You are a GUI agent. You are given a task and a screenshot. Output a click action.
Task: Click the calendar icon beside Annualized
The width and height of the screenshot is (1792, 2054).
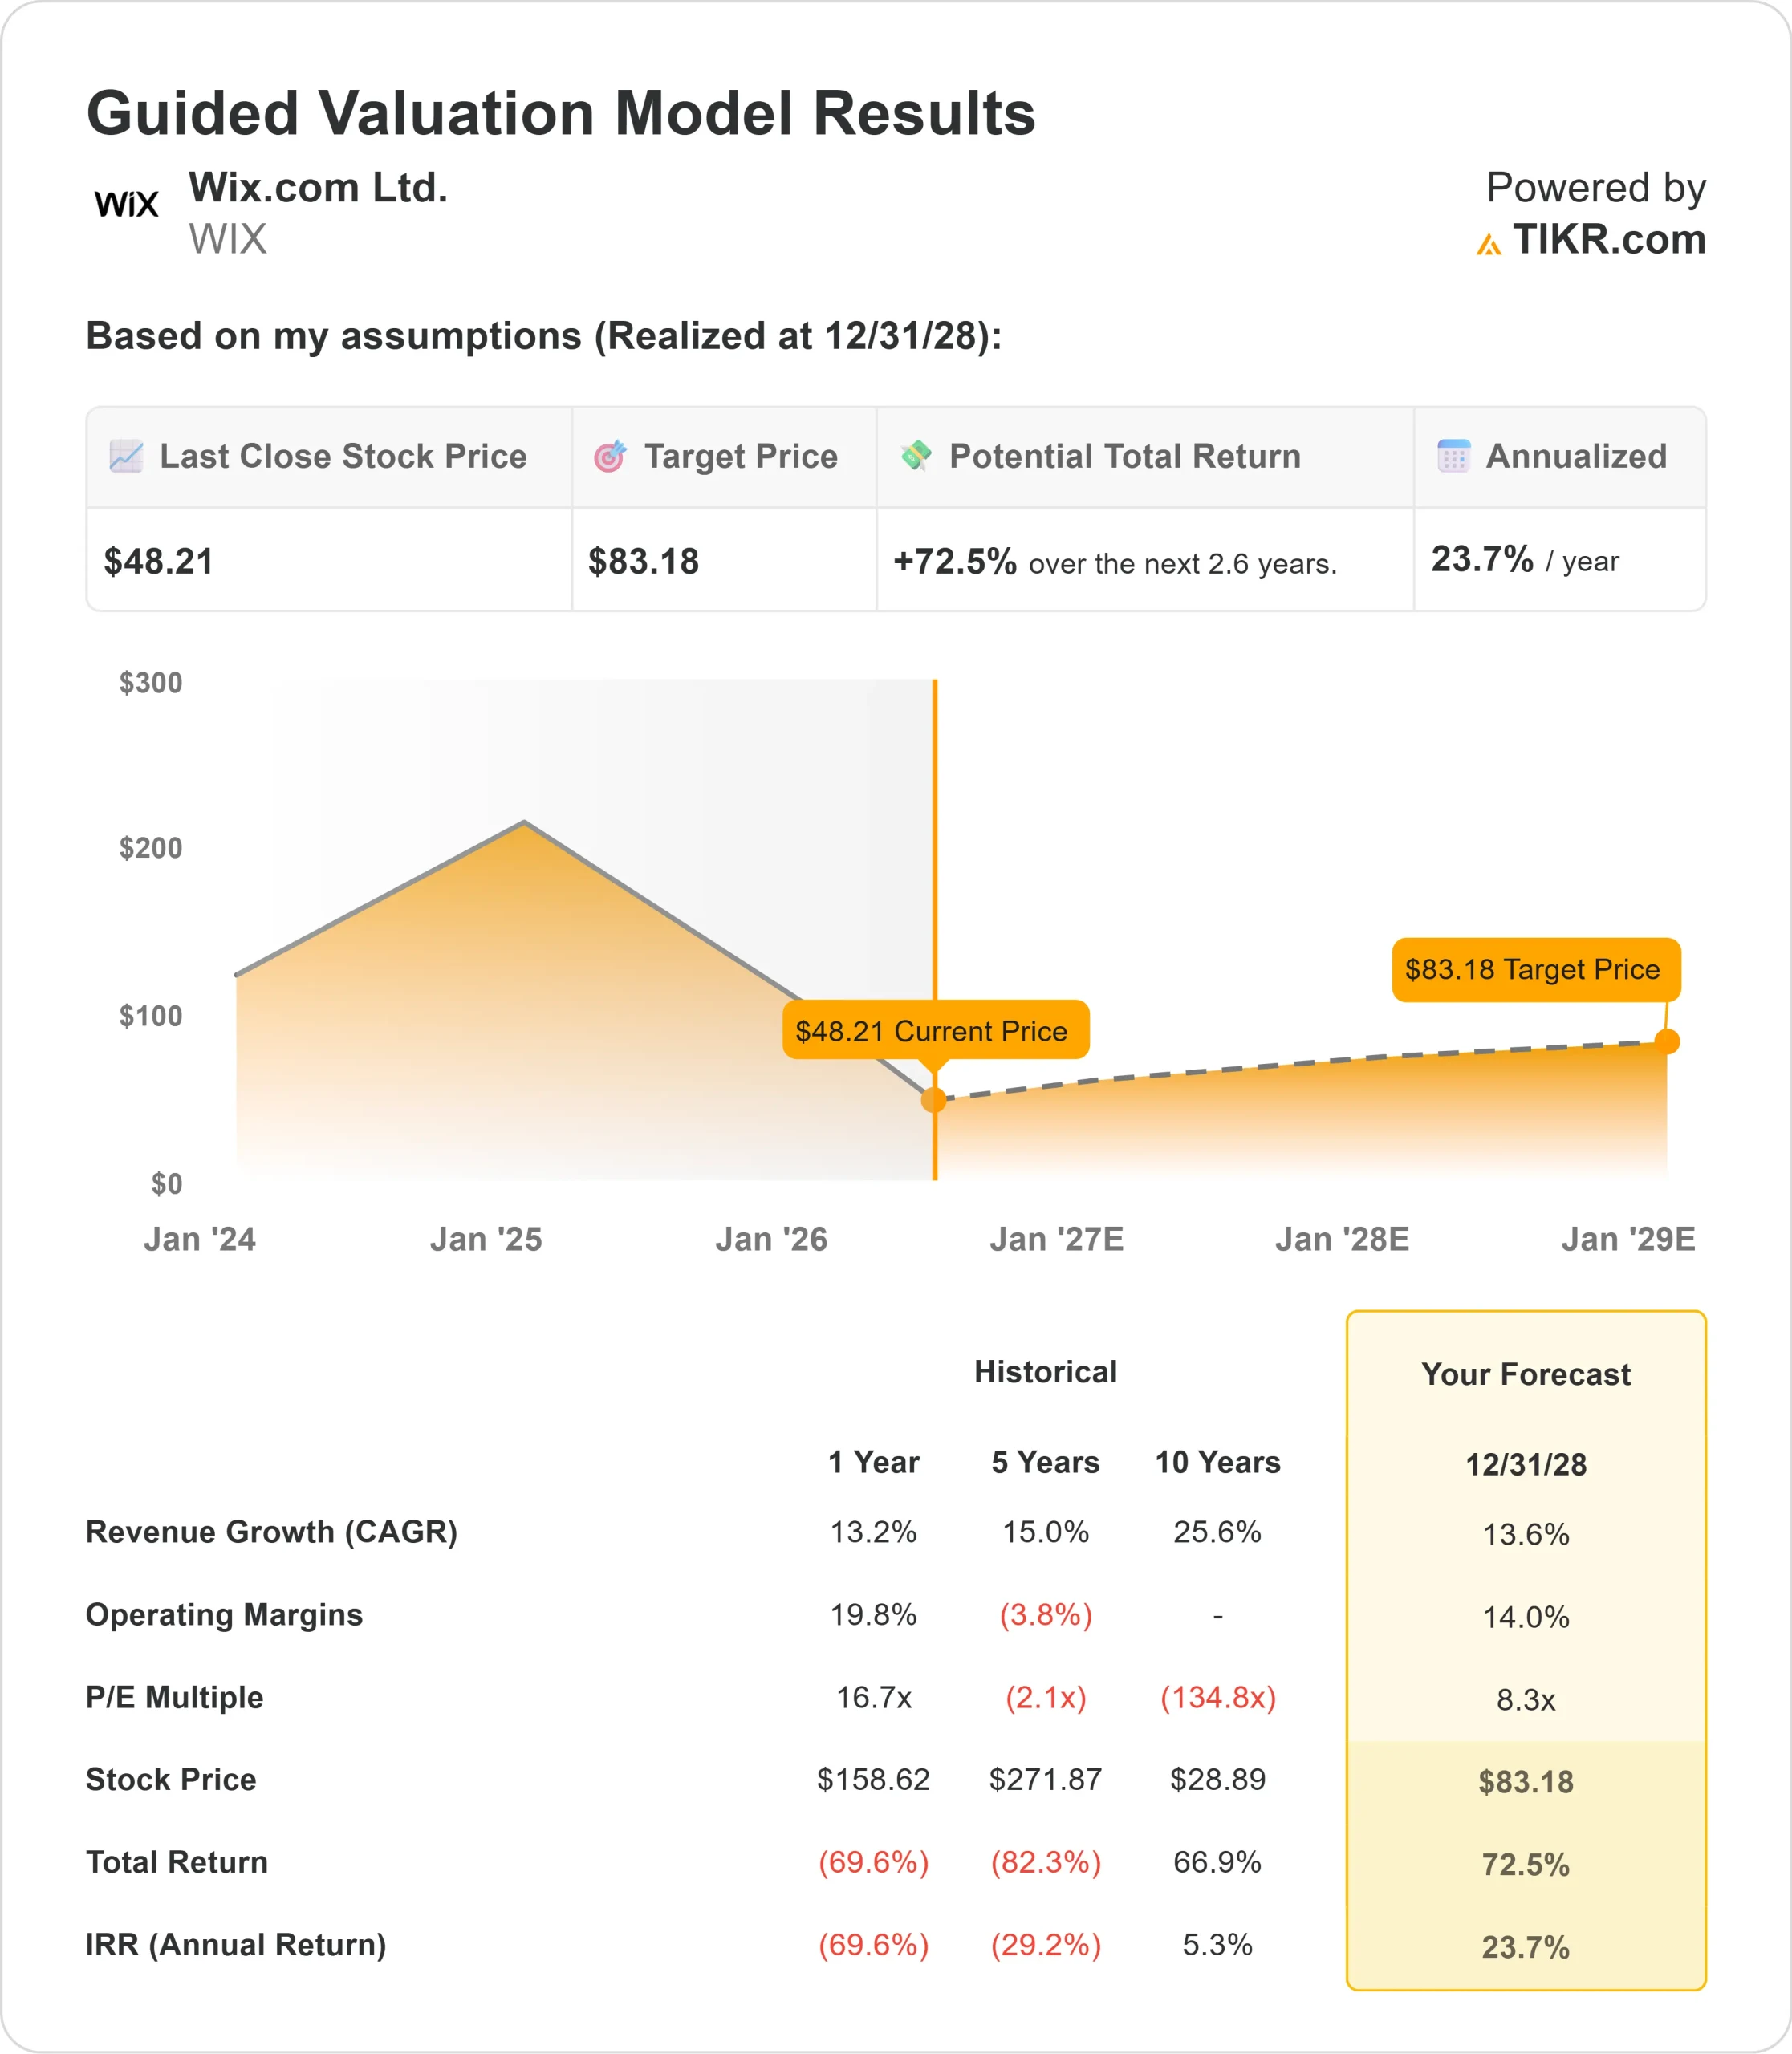tap(1454, 456)
